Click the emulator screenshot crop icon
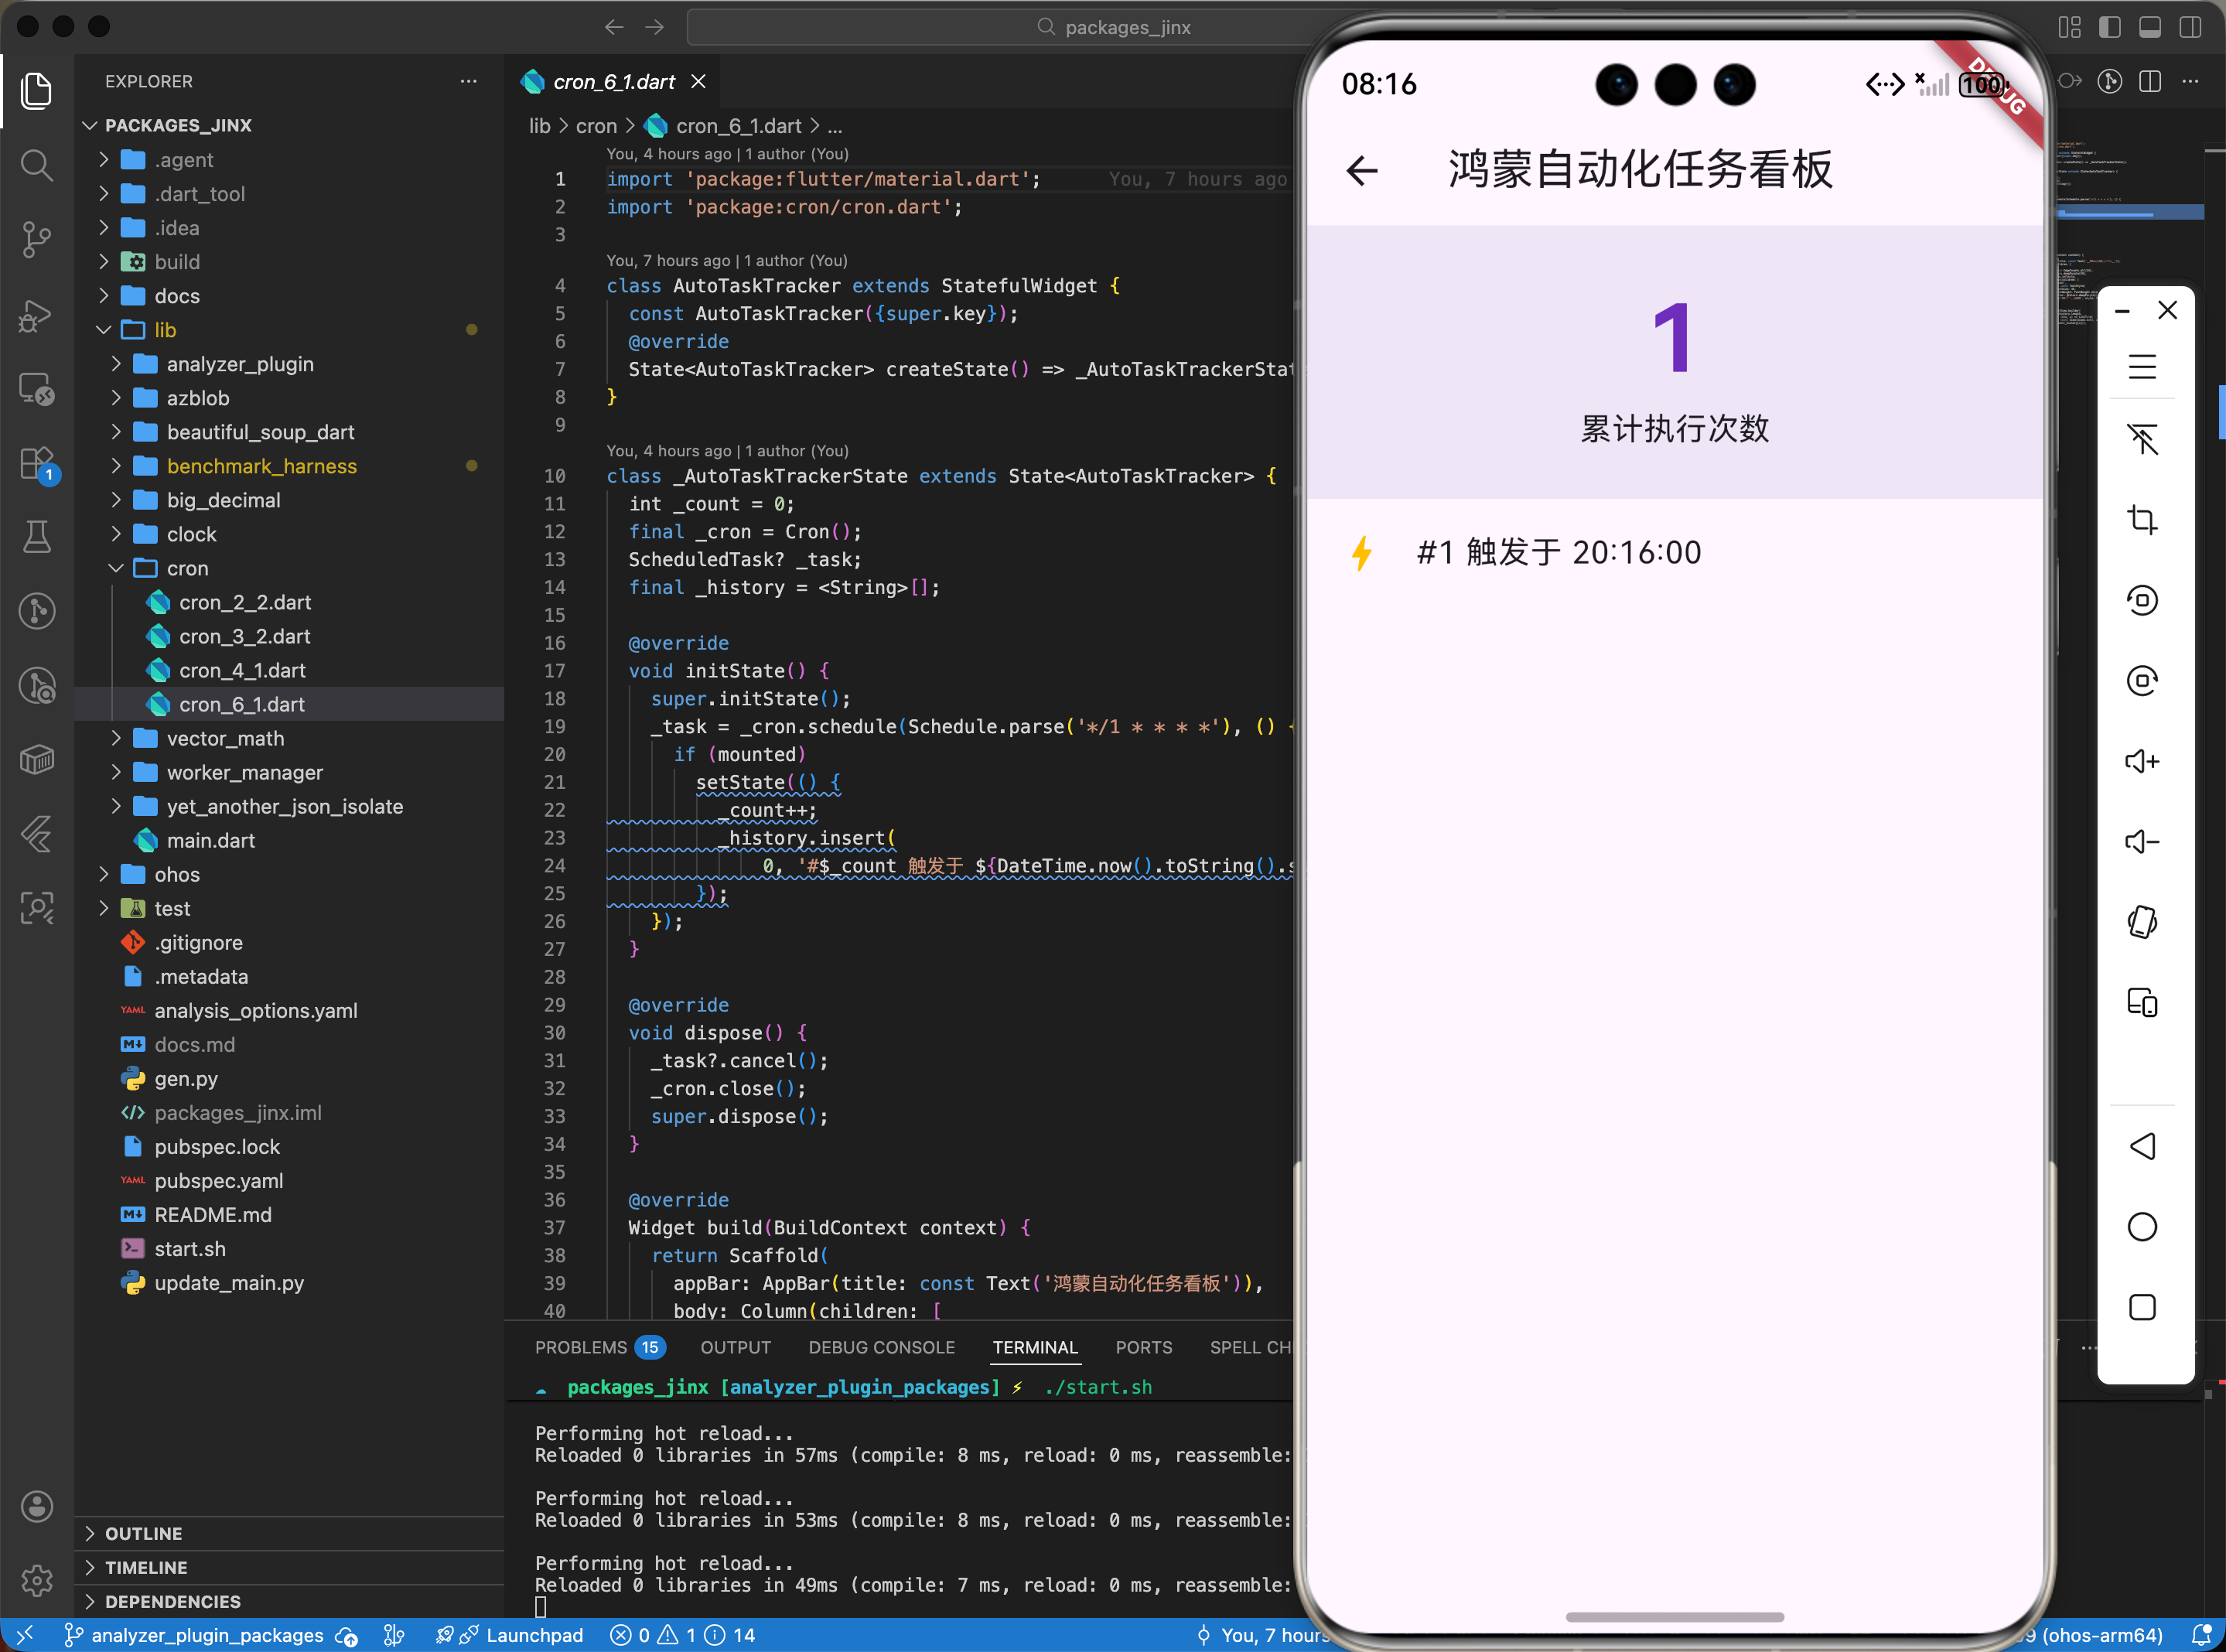The width and height of the screenshot is (2226, 1652). pos(2141,520)
